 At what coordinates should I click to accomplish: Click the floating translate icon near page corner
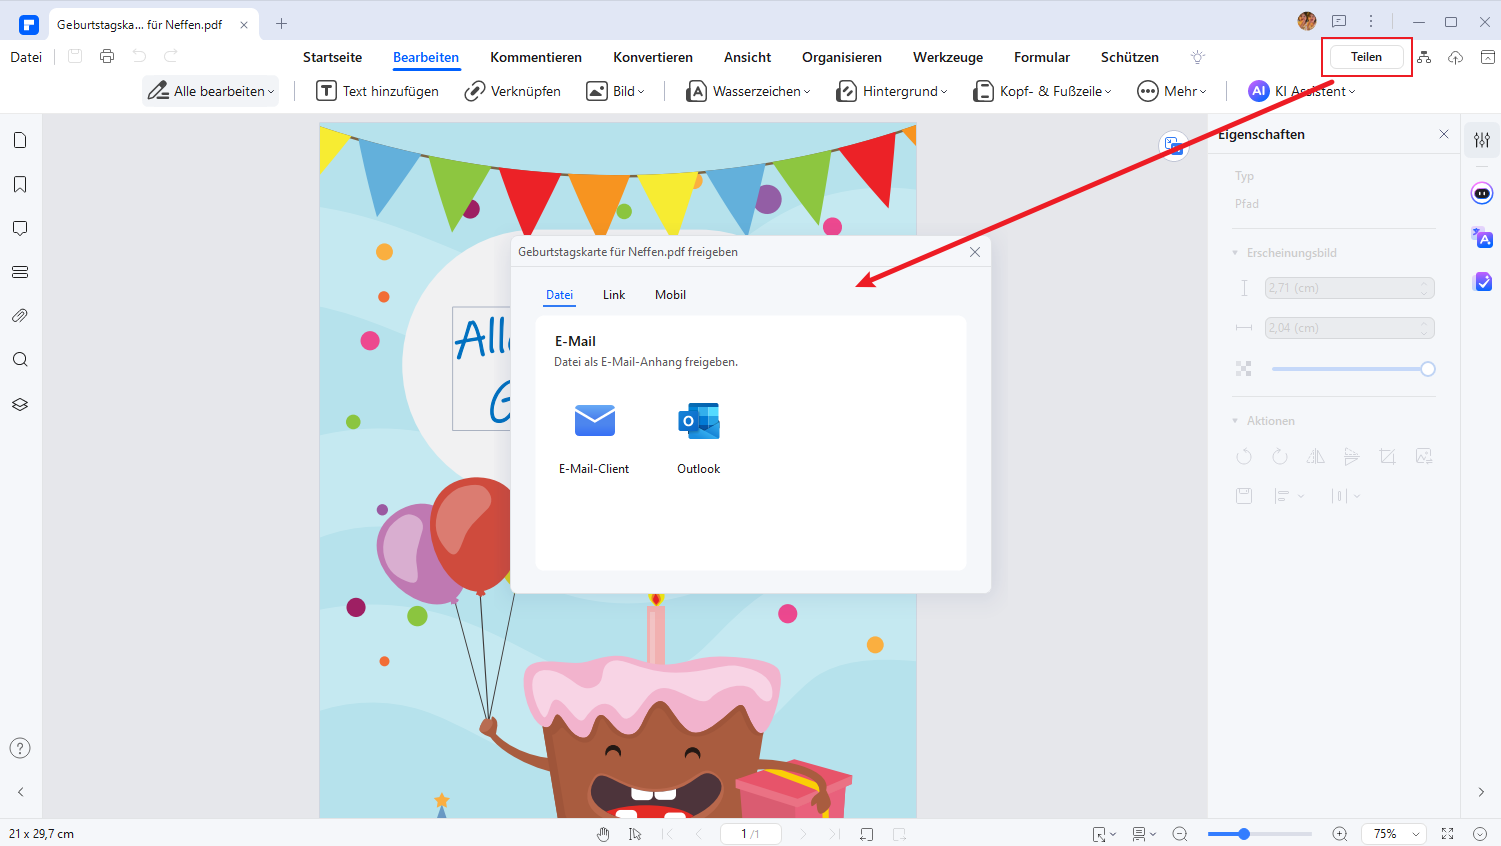pos(1174,146)
